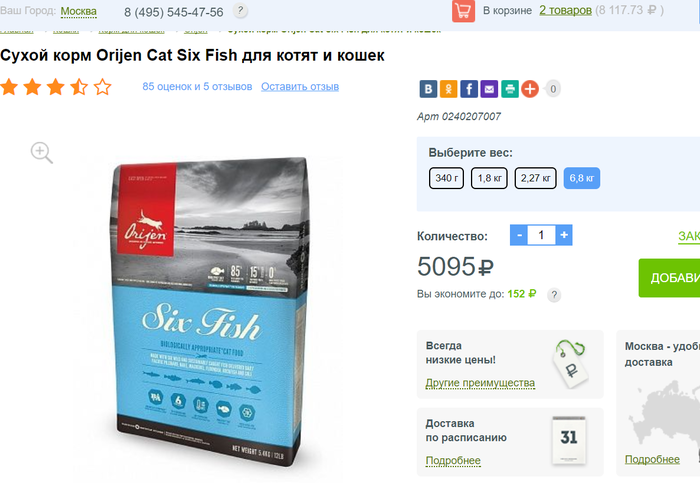Print this product page icon
700x483 pixels.
[x=510, y=89]
